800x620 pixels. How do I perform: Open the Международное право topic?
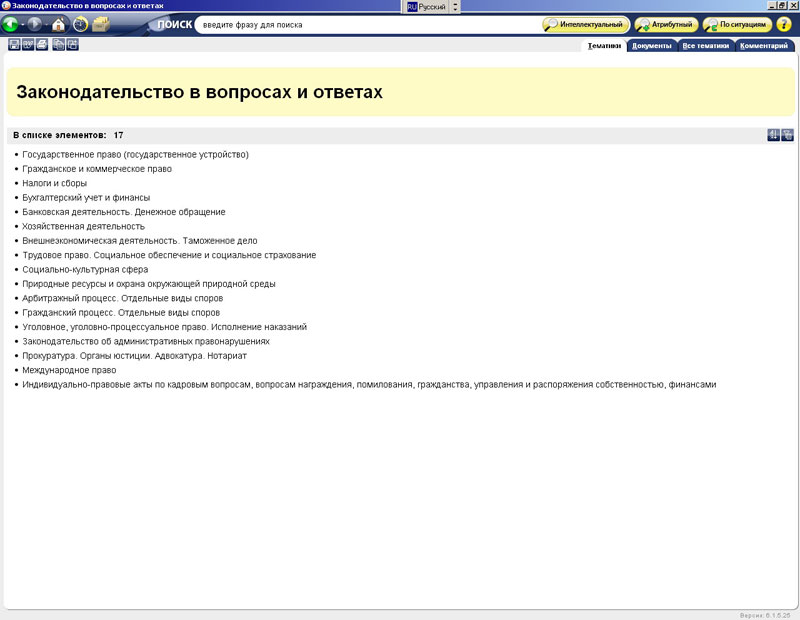[69, 370]
